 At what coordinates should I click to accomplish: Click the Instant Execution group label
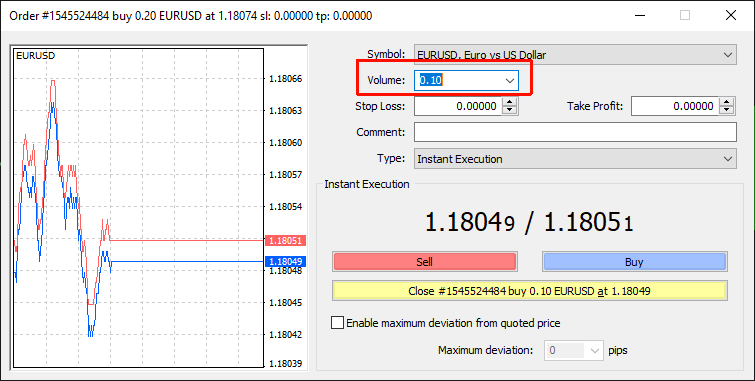tap(367, 184)
